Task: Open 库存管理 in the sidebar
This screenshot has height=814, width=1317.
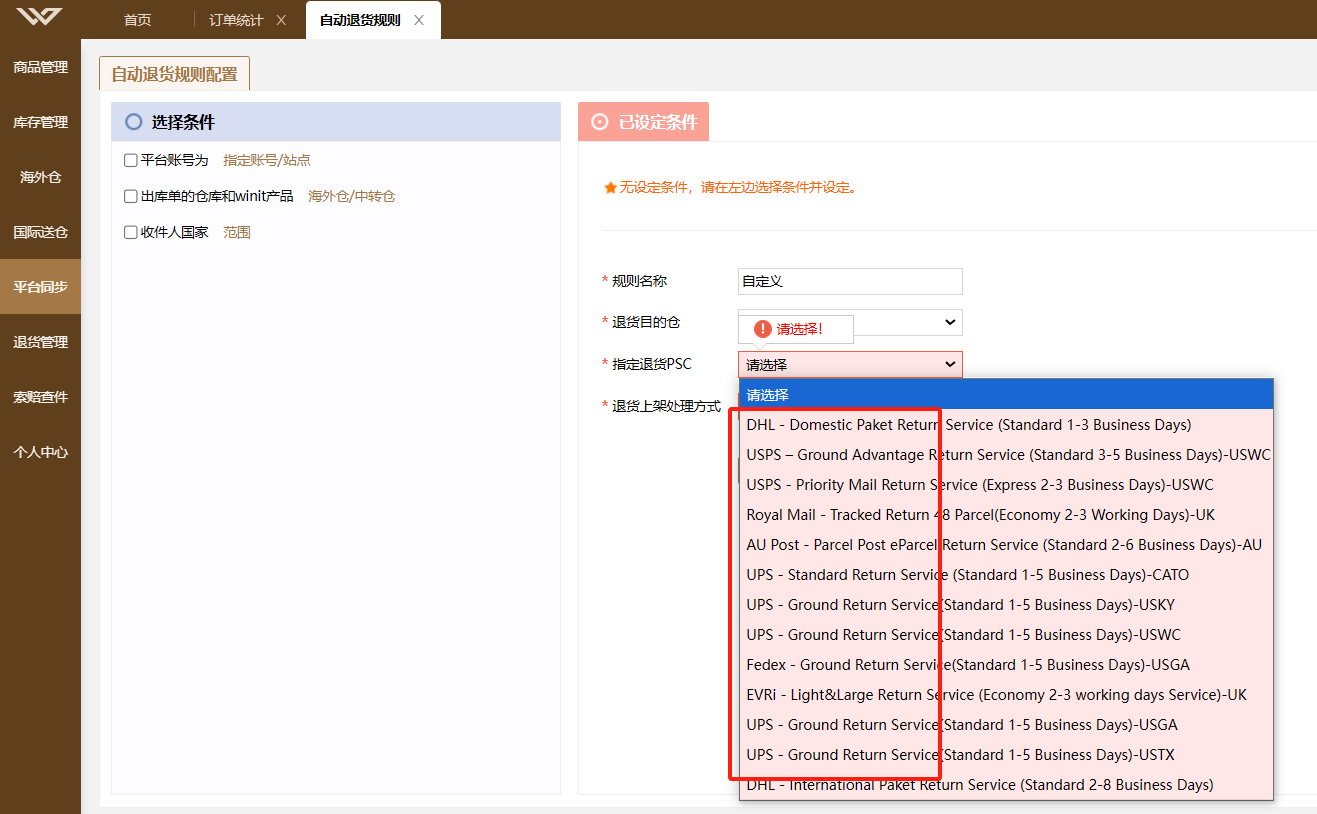Action: pyautogui.click(x=40, y=122)
